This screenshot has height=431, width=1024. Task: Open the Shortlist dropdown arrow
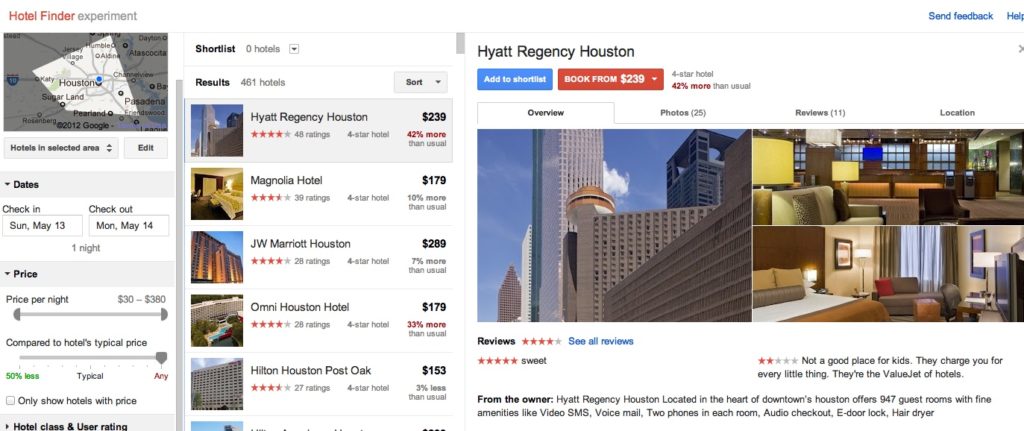[x=294, y=49]
